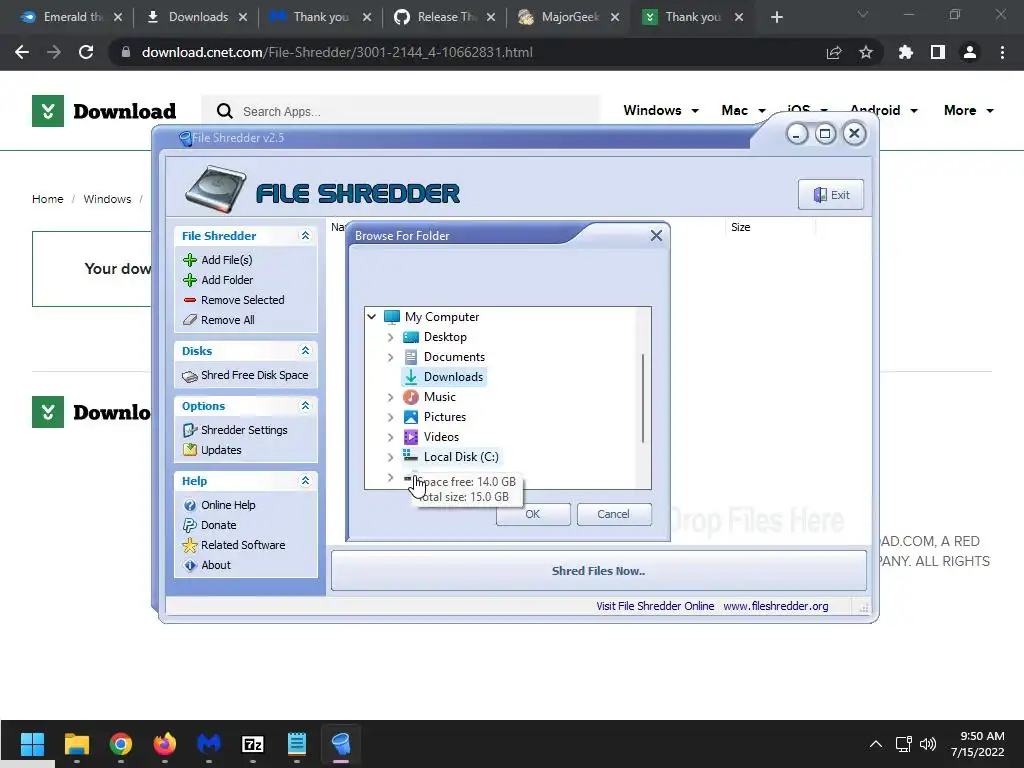
Task: Open the Windows Start menu
Action: pos(32,744)
